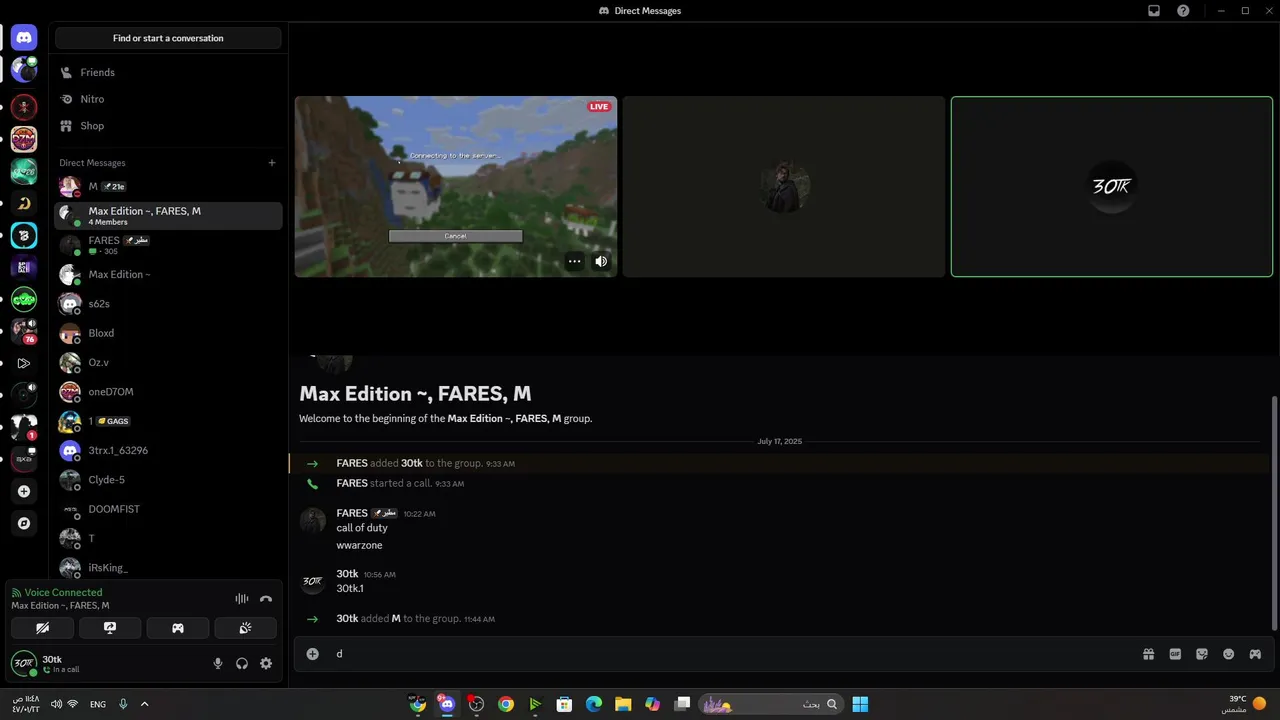The height and width of the screenshot is (720, 1280).
Task: Open the Friends tab
Action: pos(168,72)
